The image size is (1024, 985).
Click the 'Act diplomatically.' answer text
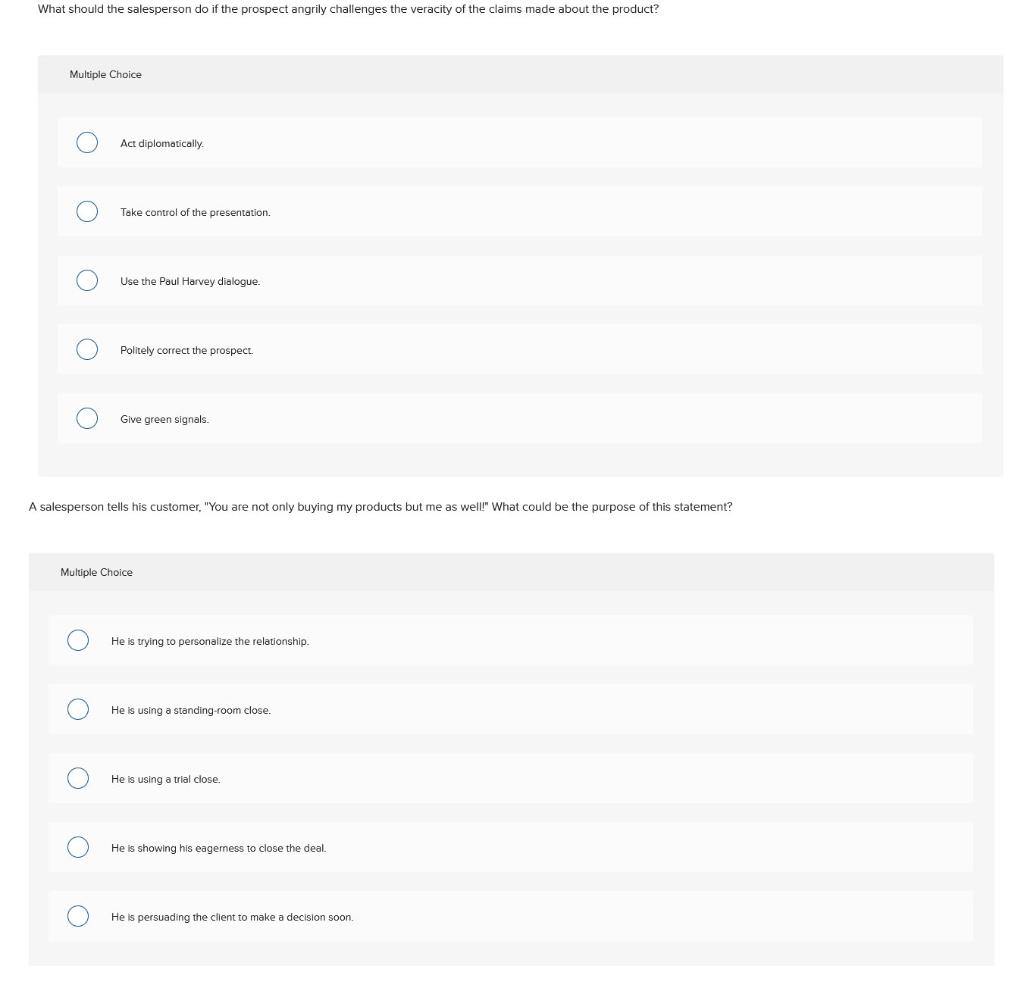click(x=162, y=144)
